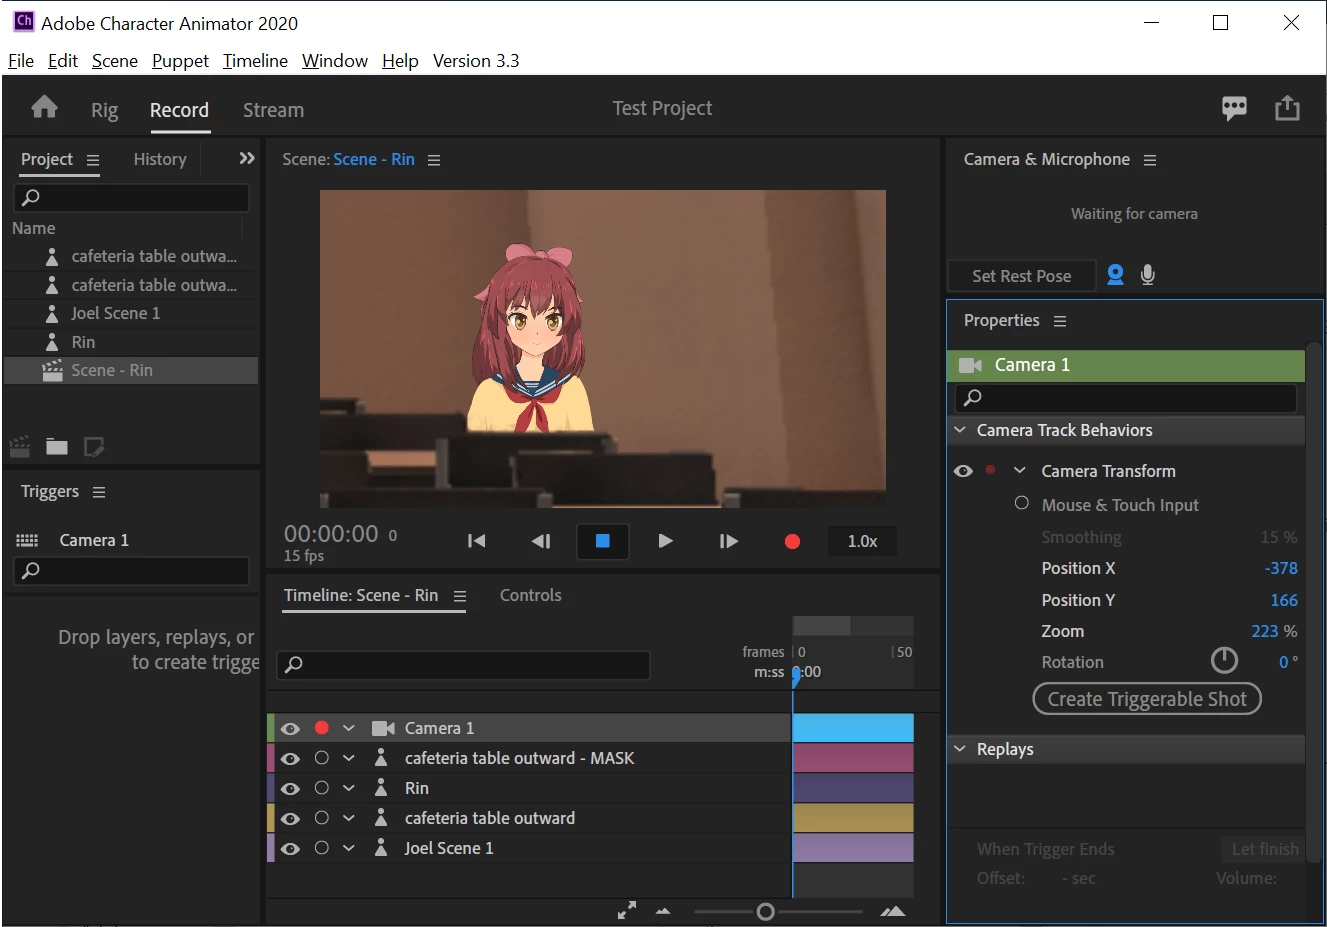The height and width of the screenshot is (927, 1327).
Task: Collapse the Replays section
Action: pyautogui.click(x=960, y=749)
